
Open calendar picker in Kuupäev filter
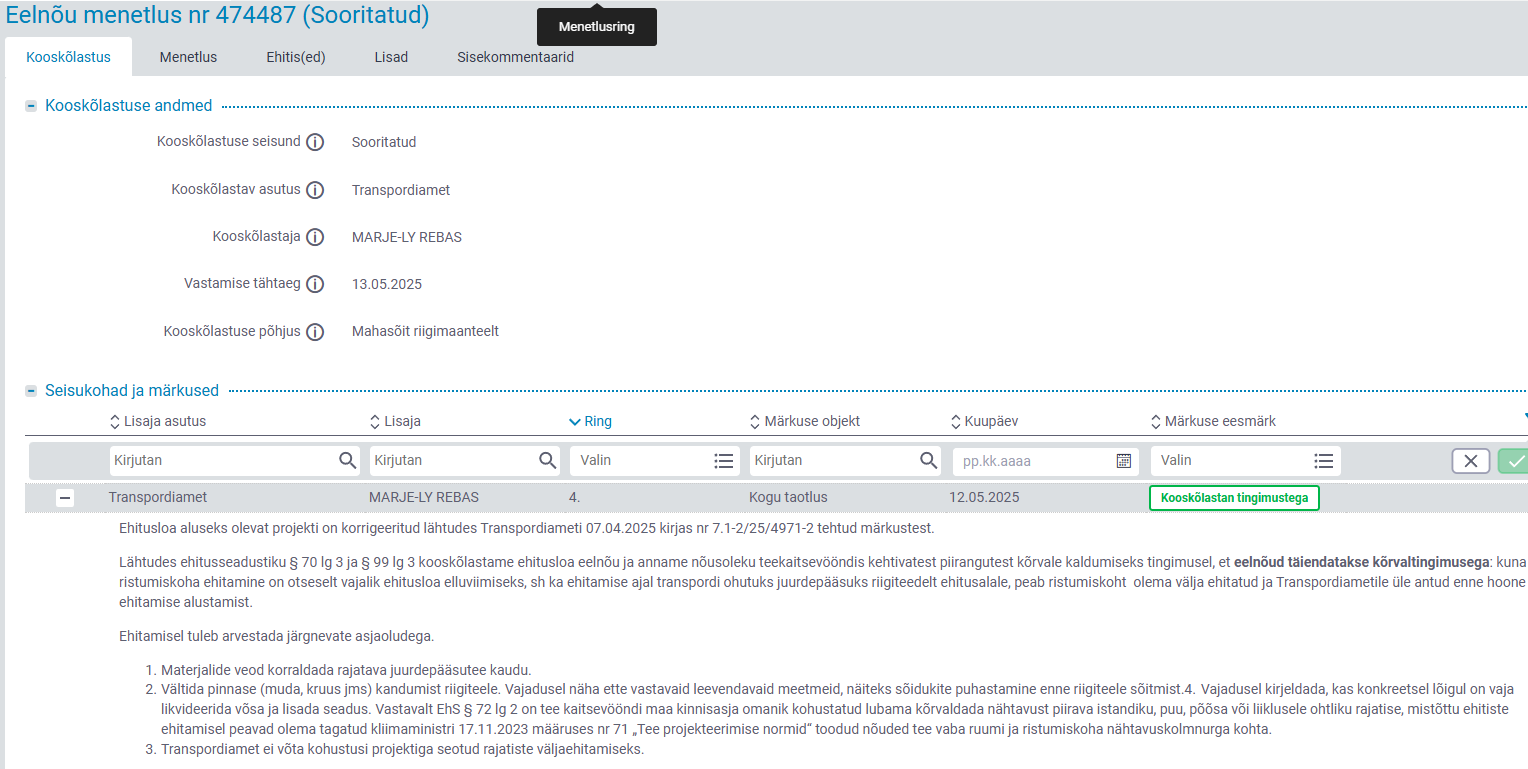pyautogui.click(x=1124, y=461)
